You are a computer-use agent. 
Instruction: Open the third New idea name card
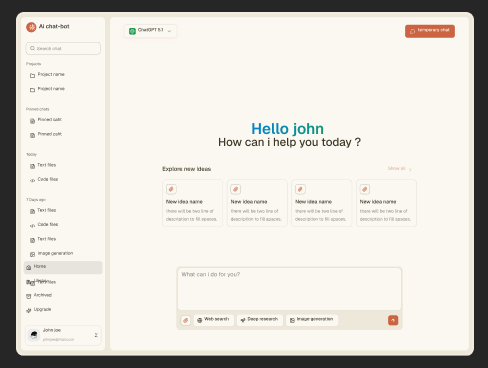pyautogui.click(x=322, y=203)
